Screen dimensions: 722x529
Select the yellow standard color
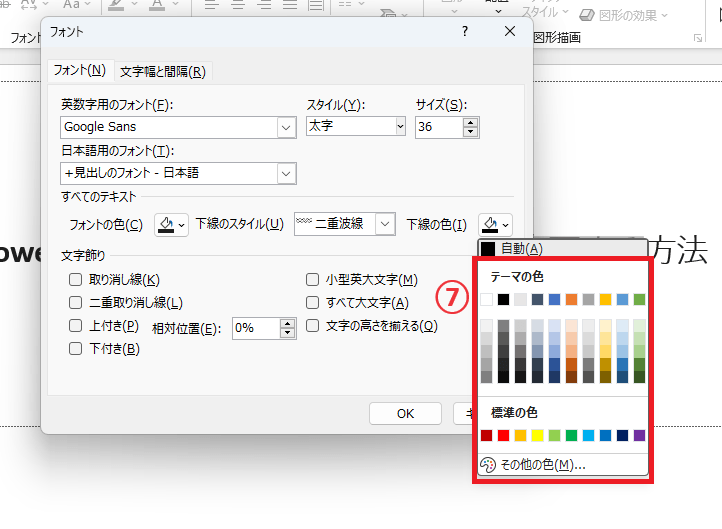click(537, 436)
